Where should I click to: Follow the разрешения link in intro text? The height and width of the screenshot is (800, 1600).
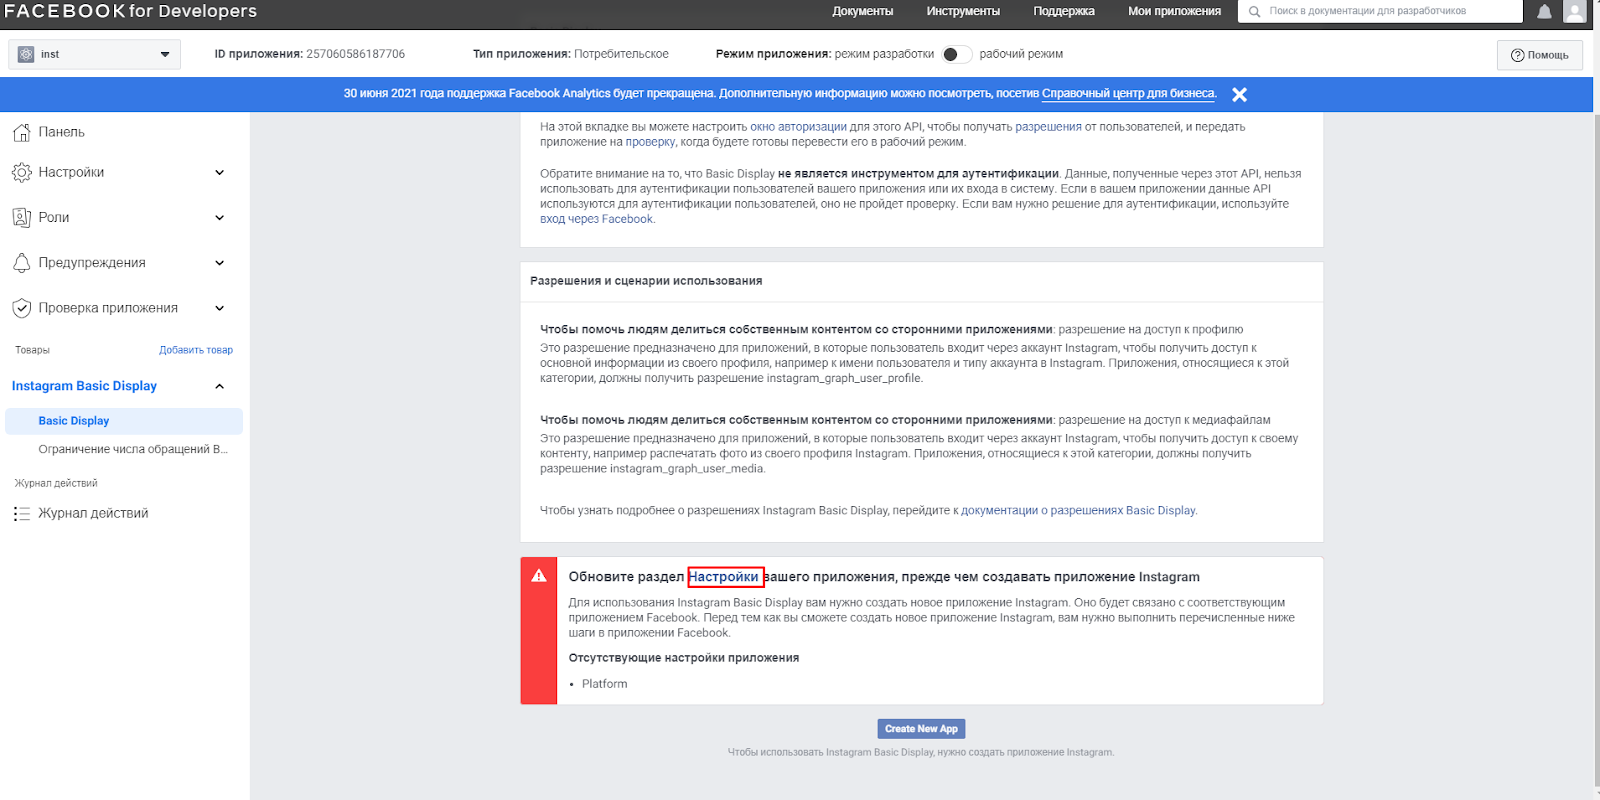[x=1048, y=127]
